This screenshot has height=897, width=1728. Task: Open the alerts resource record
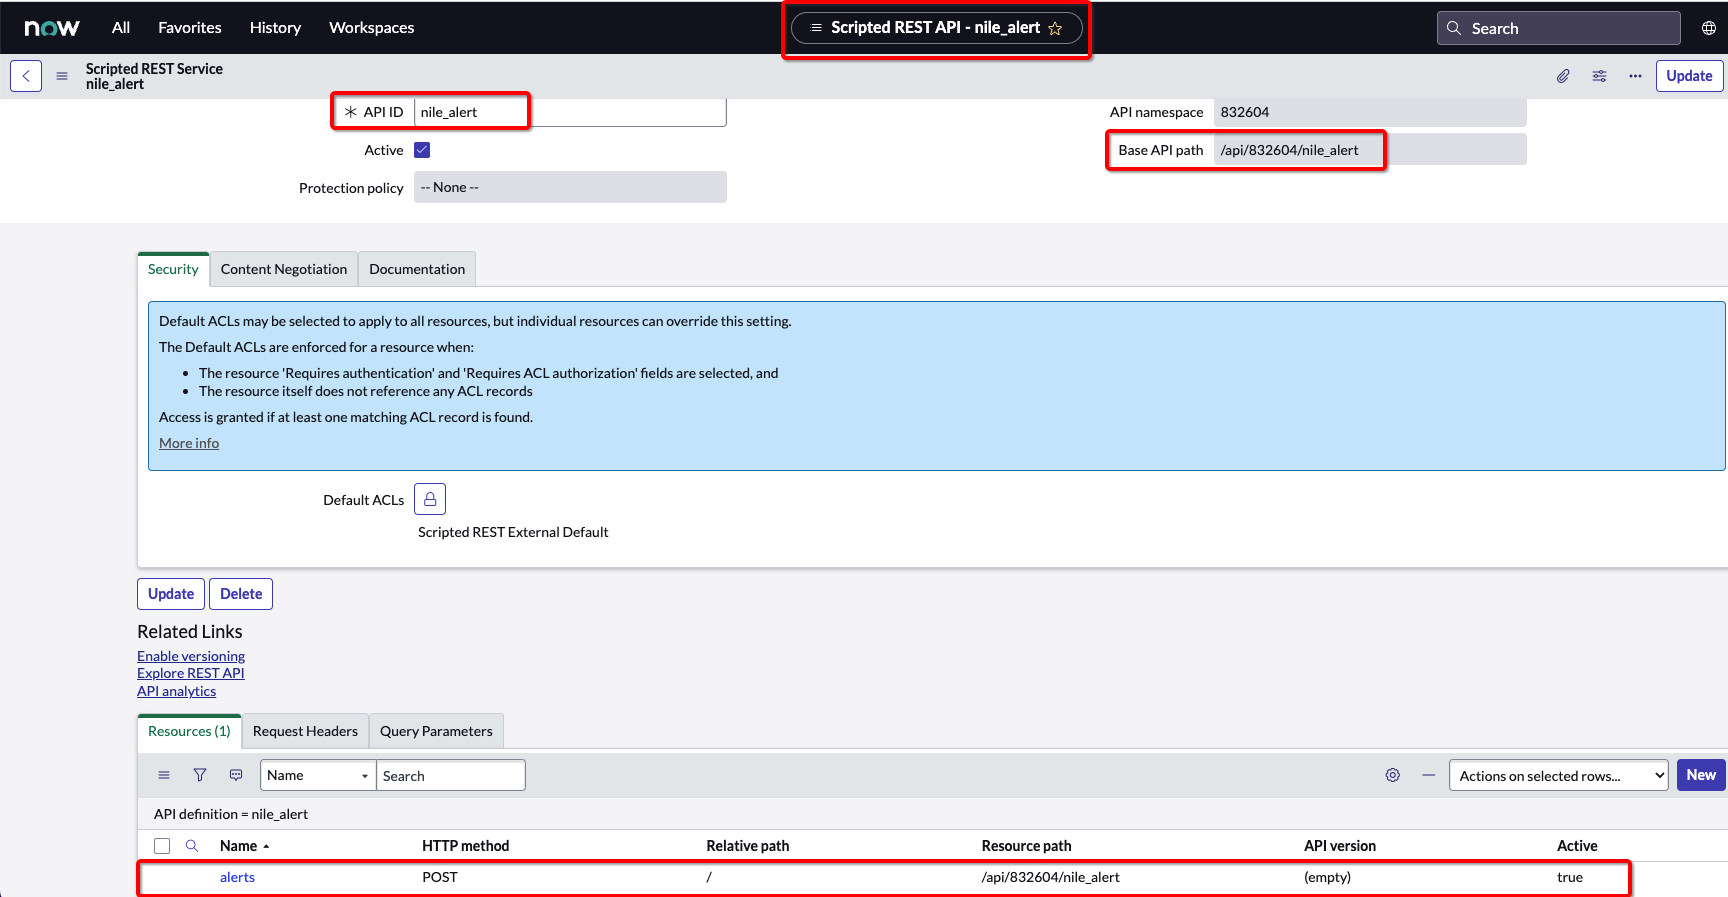pyautogui.click(x=238, y=877)
